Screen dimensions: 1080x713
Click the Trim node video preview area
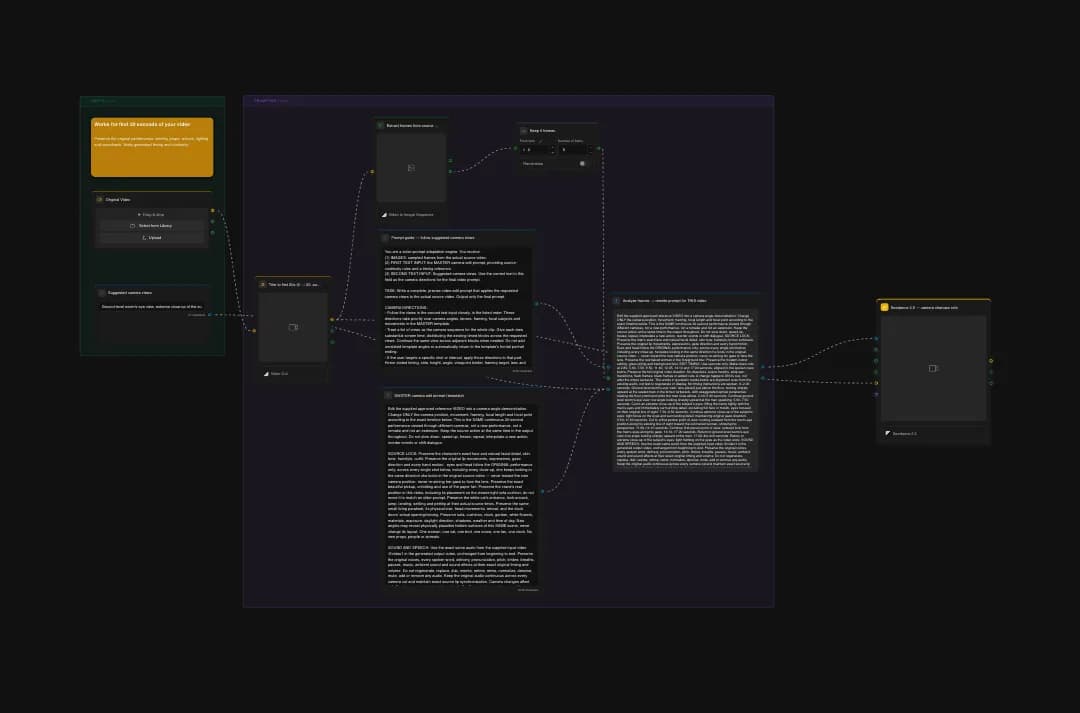click(293, 327)
